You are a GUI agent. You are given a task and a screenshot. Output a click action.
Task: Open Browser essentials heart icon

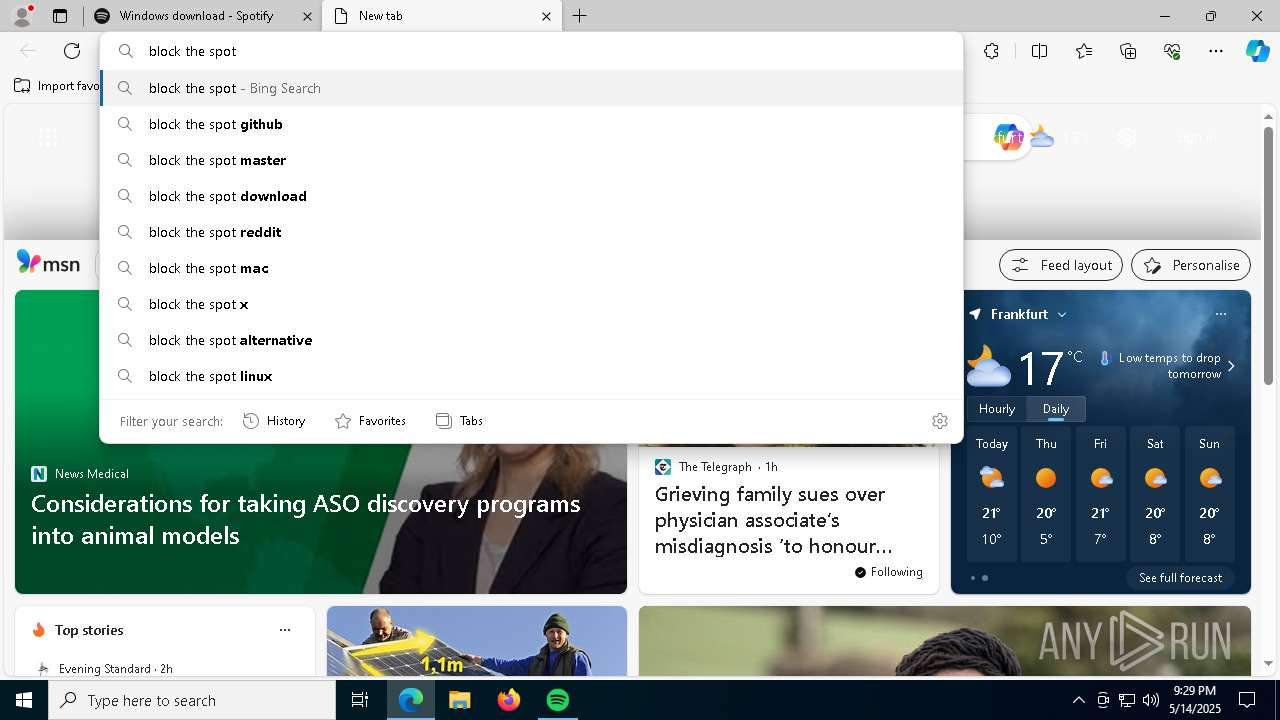[1172, 51]
